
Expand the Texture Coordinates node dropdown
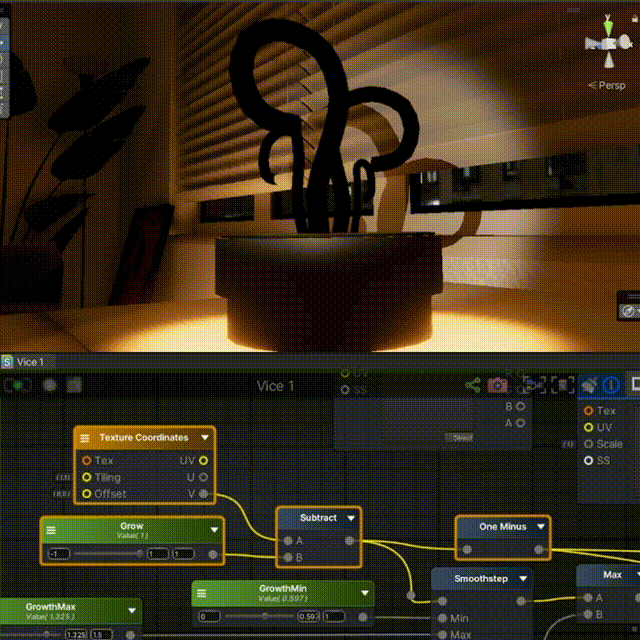point(205,438)
